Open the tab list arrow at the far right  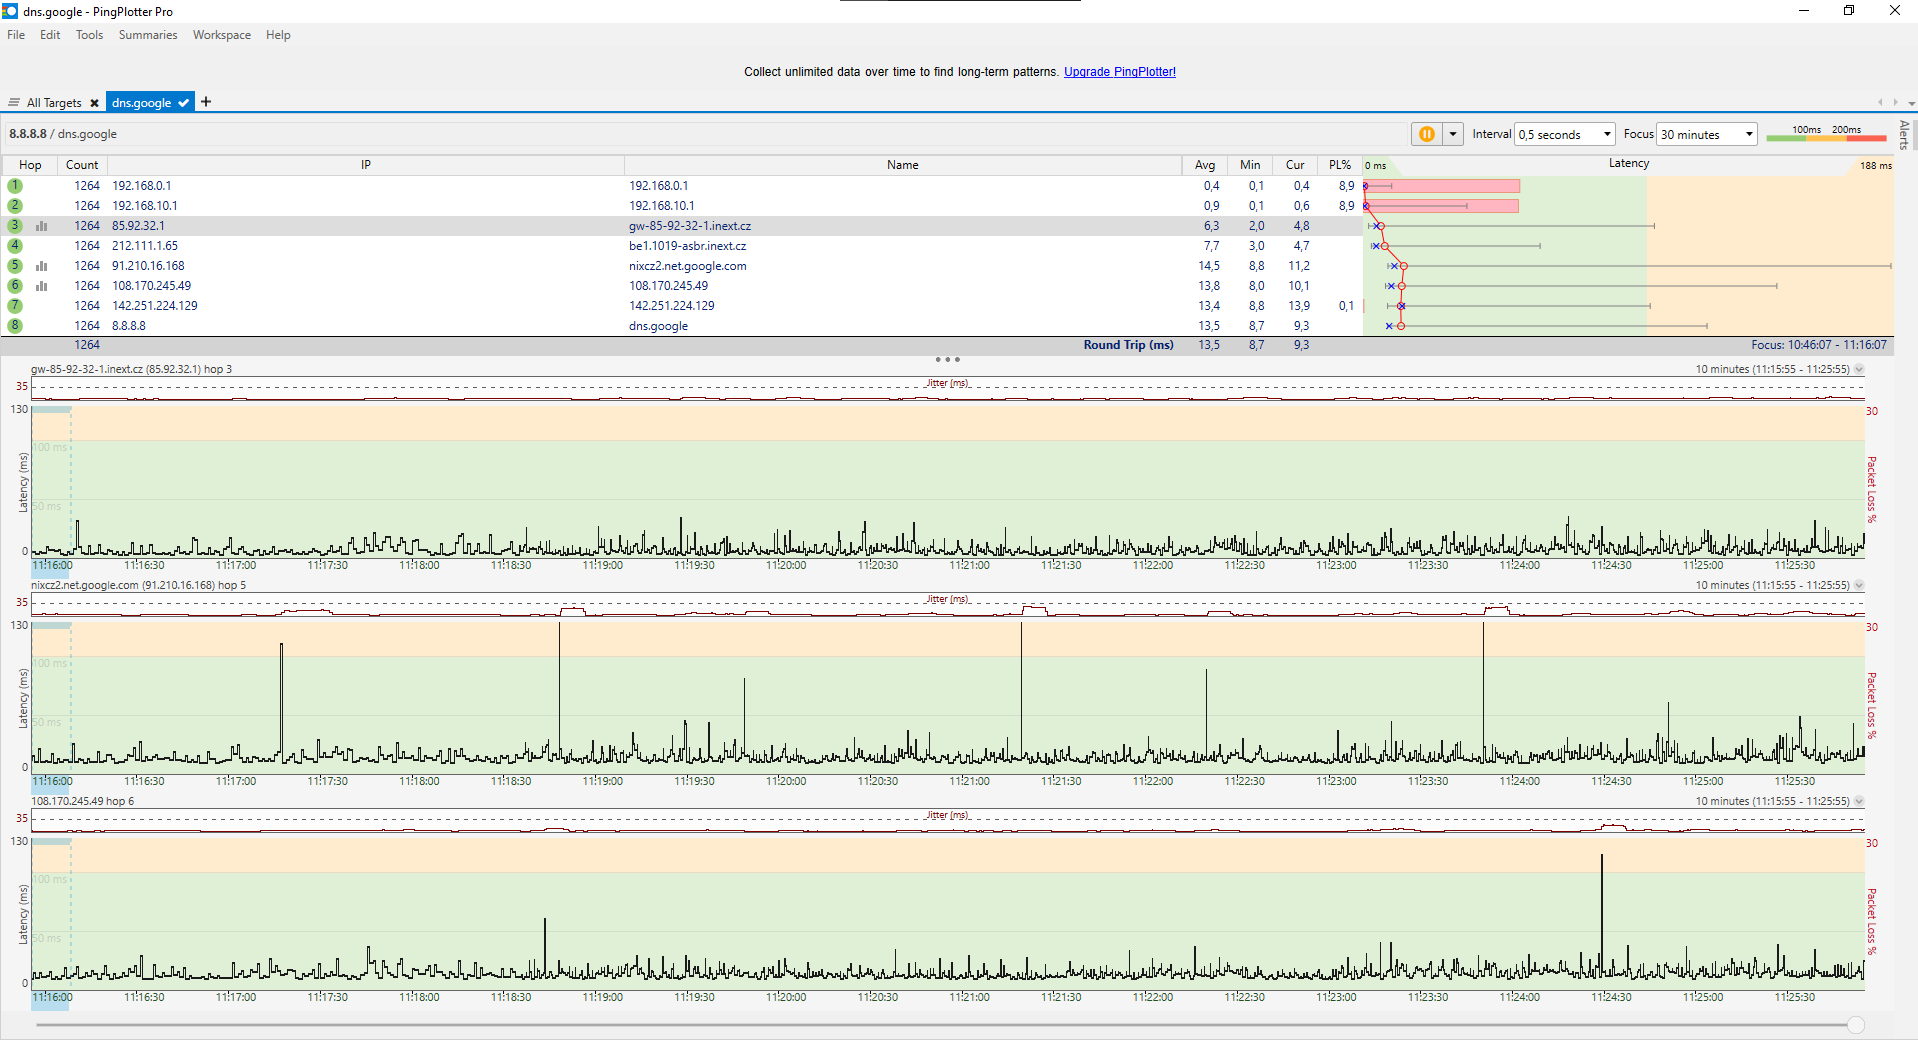tap(1911, 103)
